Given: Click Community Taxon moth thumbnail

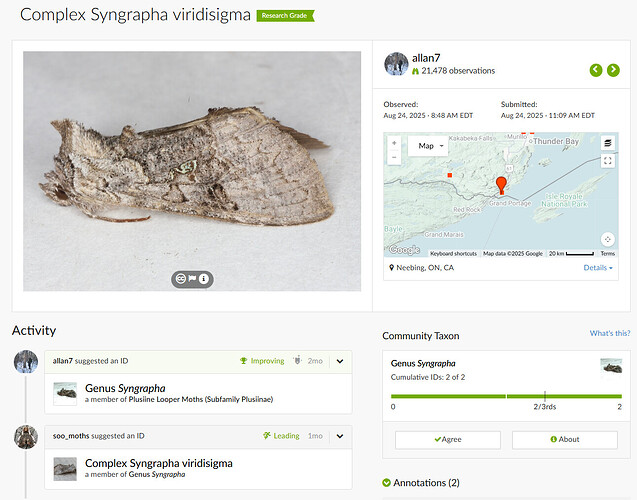Looking at the screenshot, I should coord(611,366).
